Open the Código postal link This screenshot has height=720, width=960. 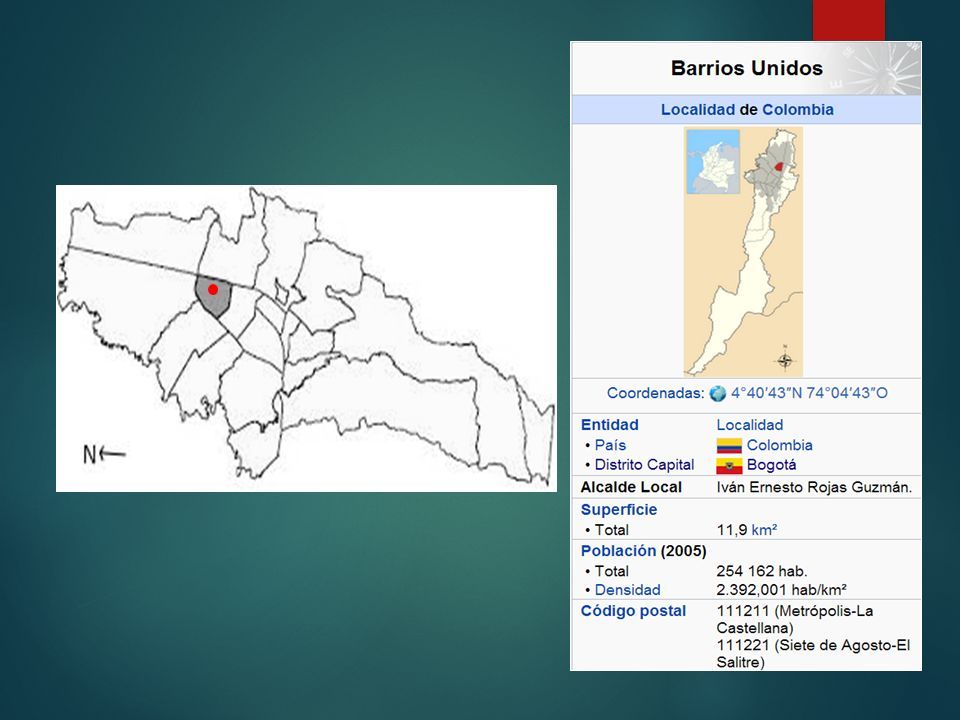click(x=634, y=611)
